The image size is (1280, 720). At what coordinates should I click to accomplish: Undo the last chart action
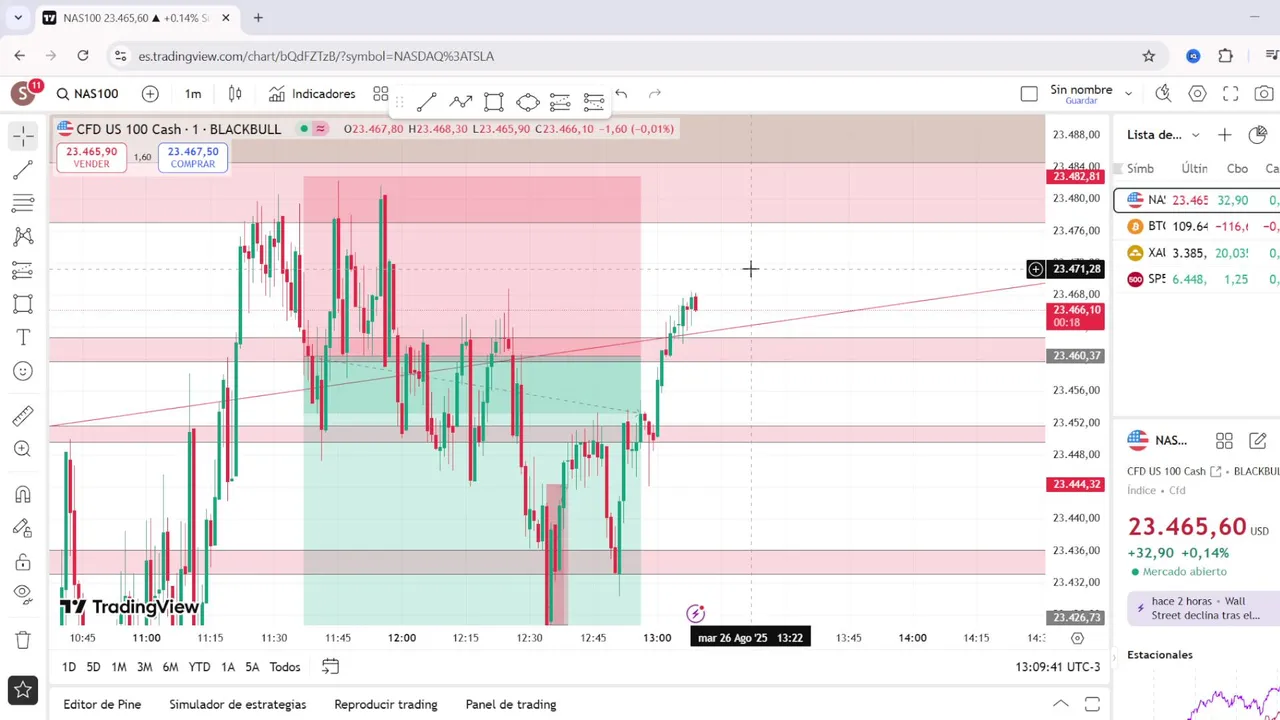pos(621,94)
